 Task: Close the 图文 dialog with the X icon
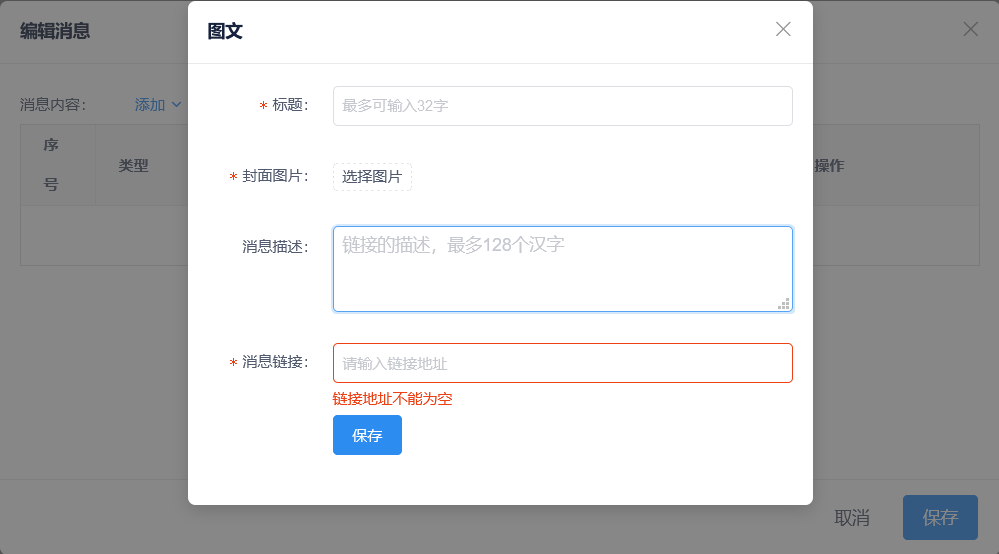point(783,29)
